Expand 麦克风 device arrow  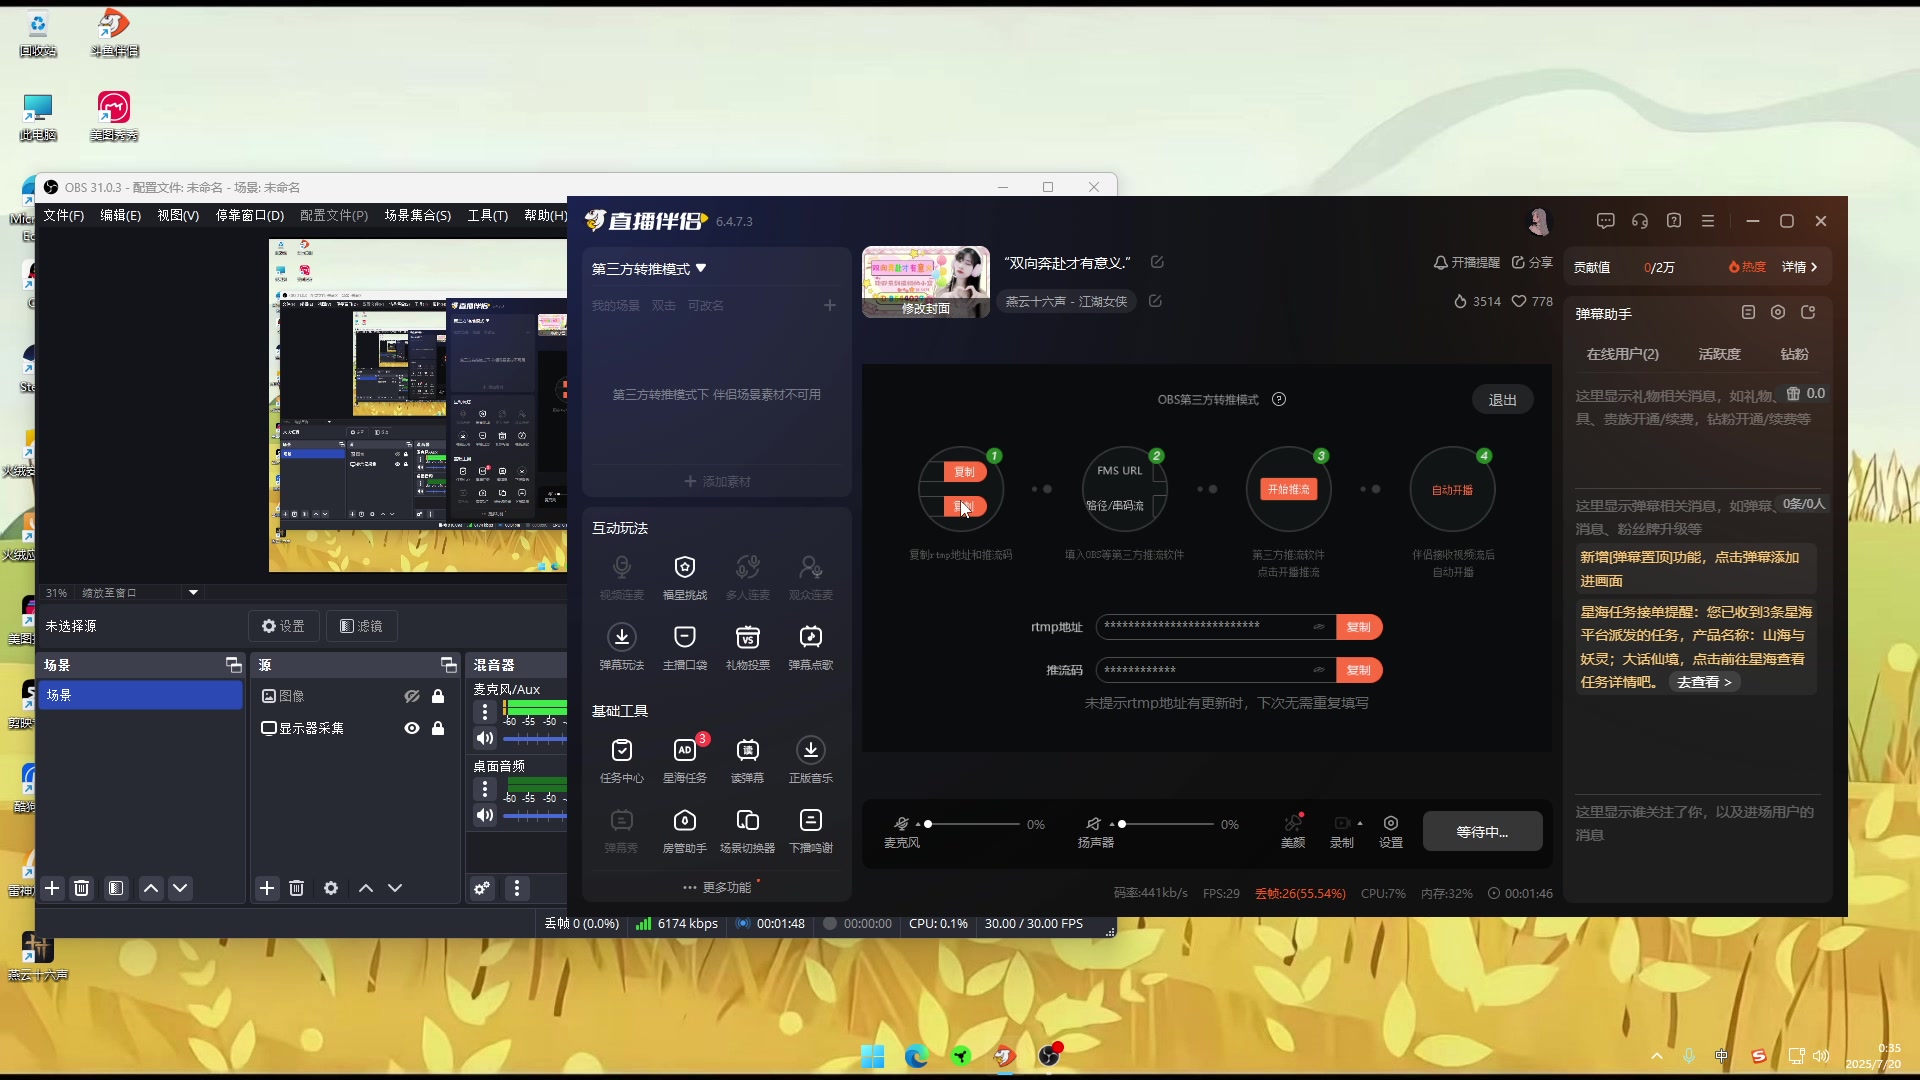(x=917, y=825)
